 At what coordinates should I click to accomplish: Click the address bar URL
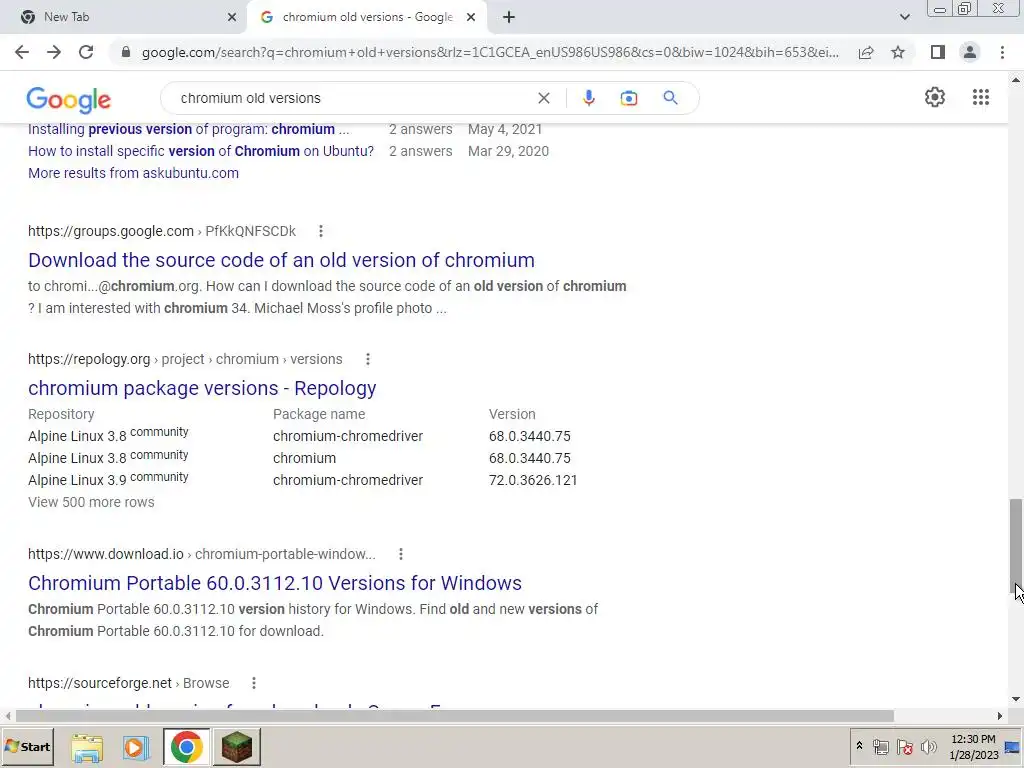490,52
